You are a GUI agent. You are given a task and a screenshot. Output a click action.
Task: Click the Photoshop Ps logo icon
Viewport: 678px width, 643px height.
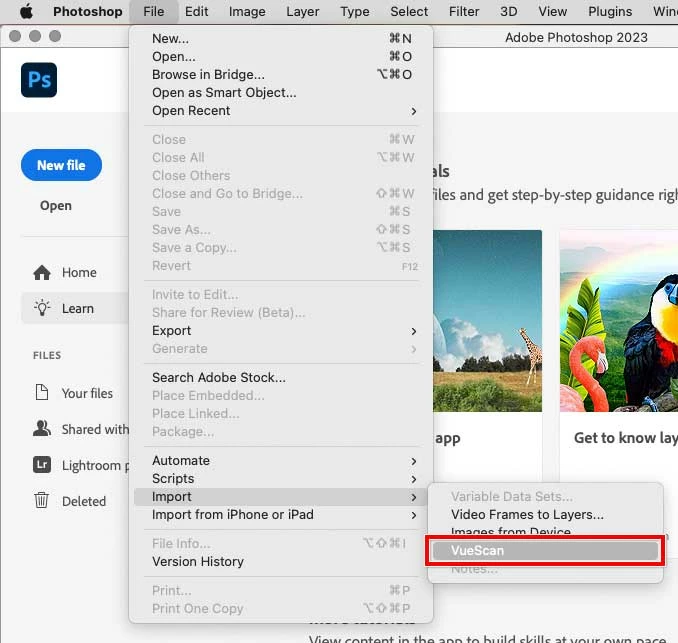pyautogui.click(x=39, y=80)
